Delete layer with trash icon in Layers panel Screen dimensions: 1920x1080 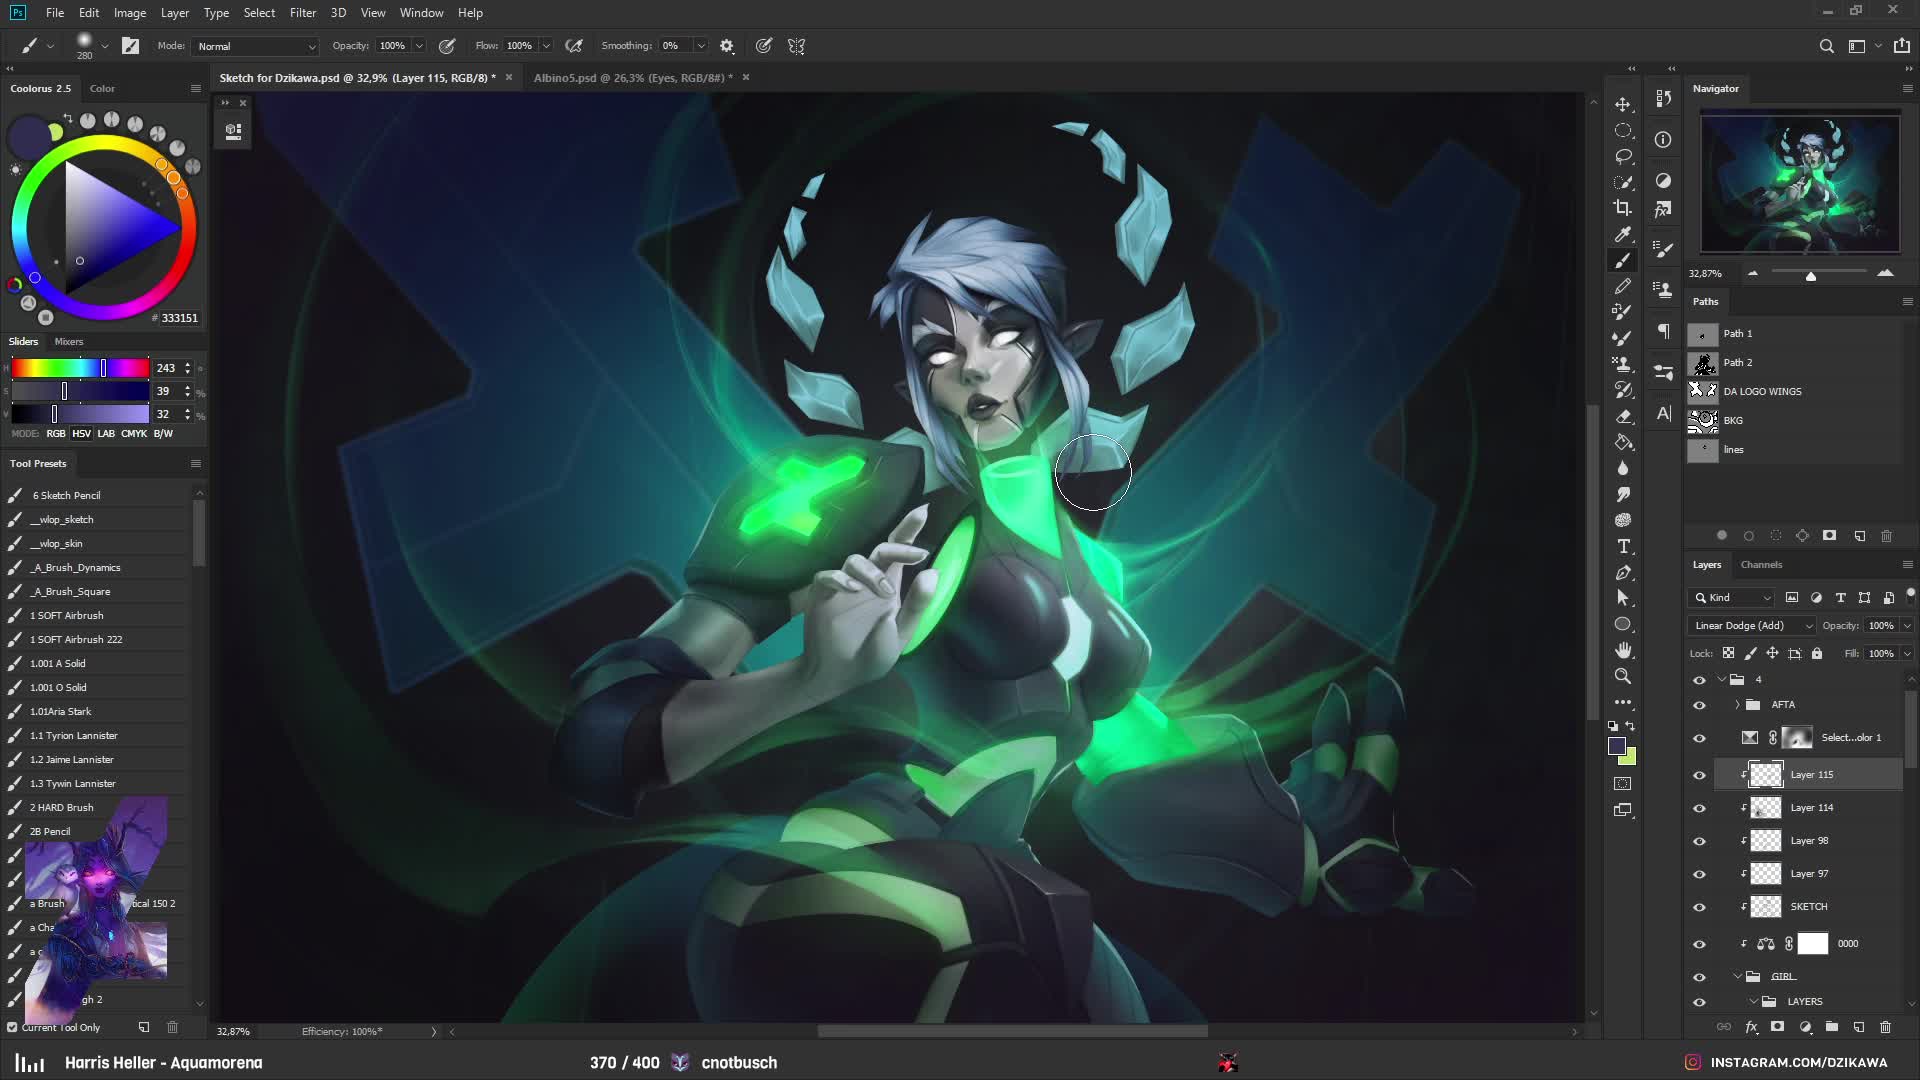click(1885, 1027)
